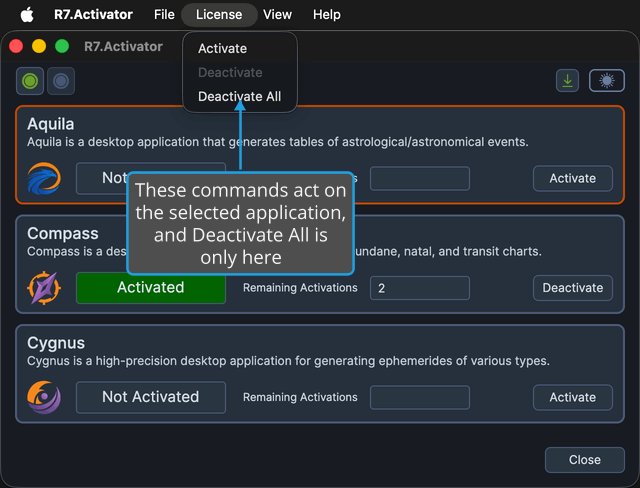Click the green zoom window button
The height and width of the screenshot is (488, 640).
pyautogui.click(x=62, y=46)
